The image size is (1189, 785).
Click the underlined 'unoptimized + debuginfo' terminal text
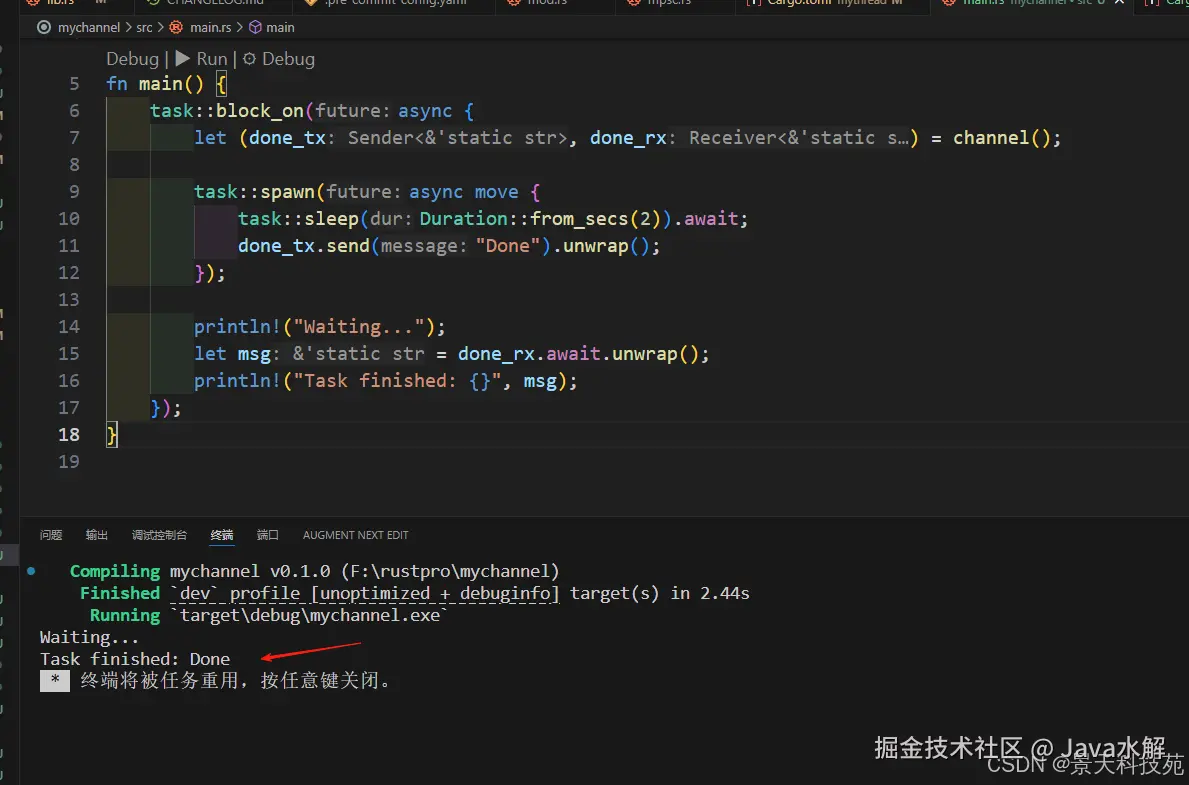pyautogui.click(x=435, y=593)
